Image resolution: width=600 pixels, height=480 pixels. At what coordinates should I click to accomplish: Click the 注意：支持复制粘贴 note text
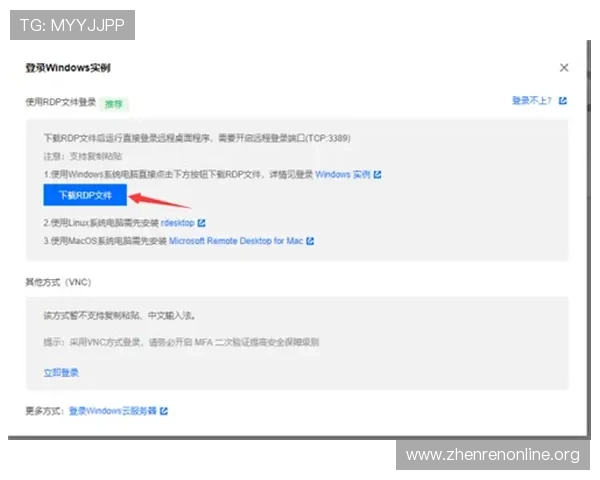point(83,156)
